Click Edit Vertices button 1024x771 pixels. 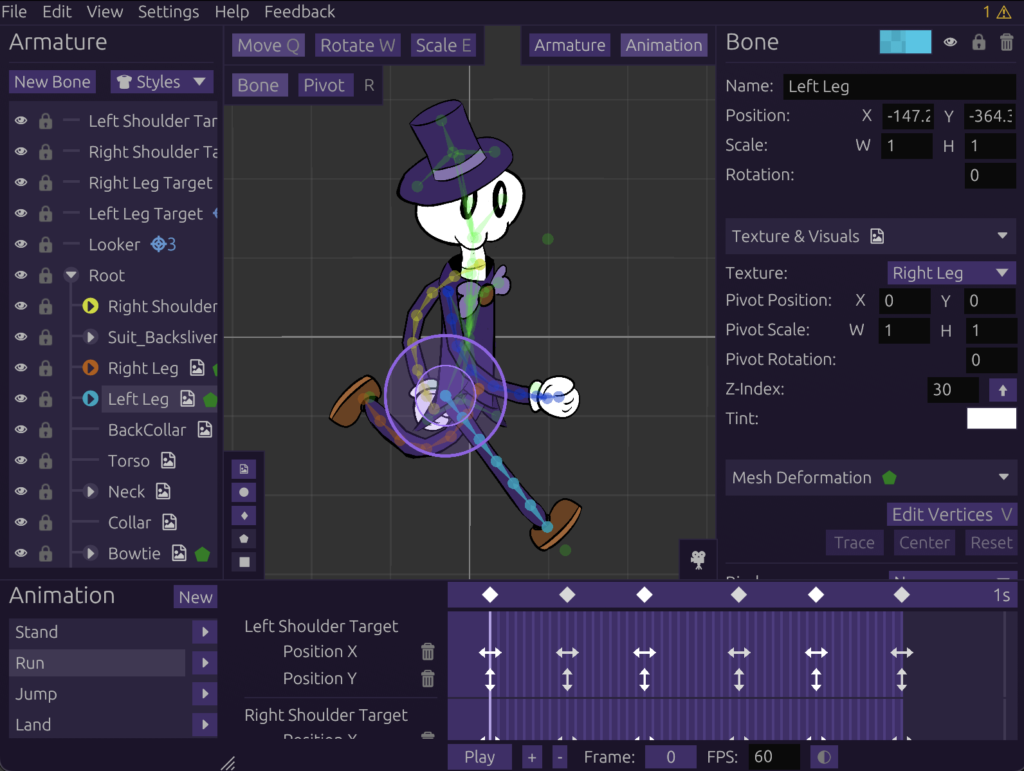point(952,514)
